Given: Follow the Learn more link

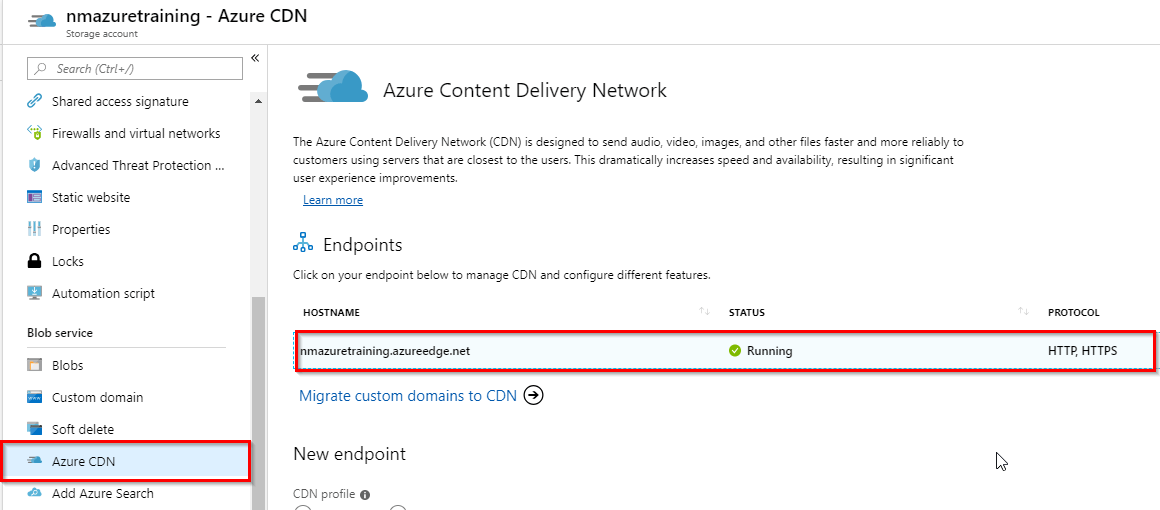Looking at the screenshot, I should (x=333, y=200).
